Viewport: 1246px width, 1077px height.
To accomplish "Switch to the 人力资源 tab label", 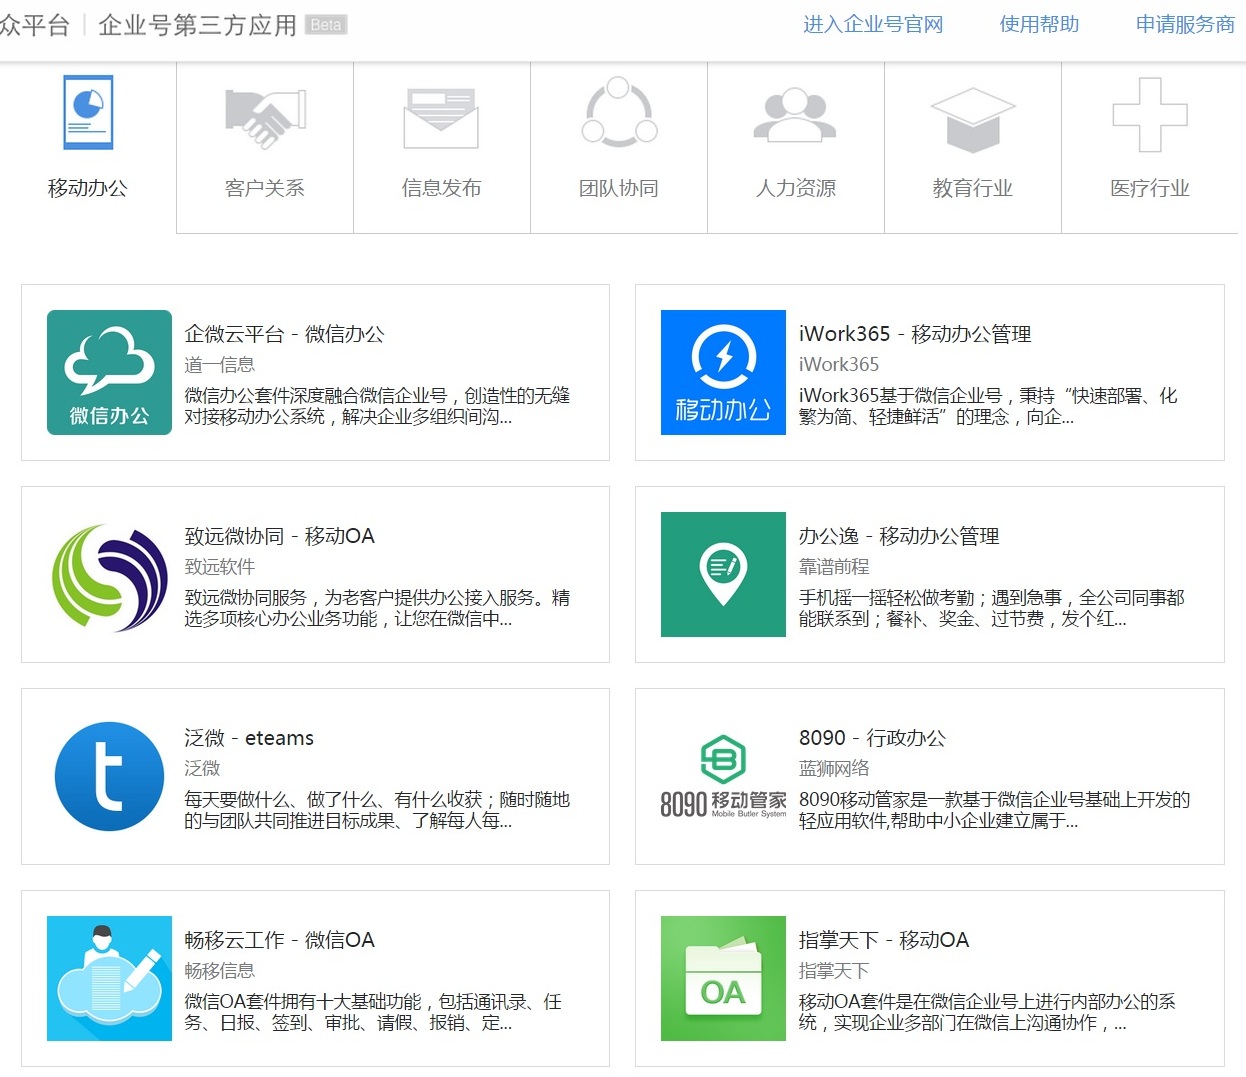I will coord(795,188).
